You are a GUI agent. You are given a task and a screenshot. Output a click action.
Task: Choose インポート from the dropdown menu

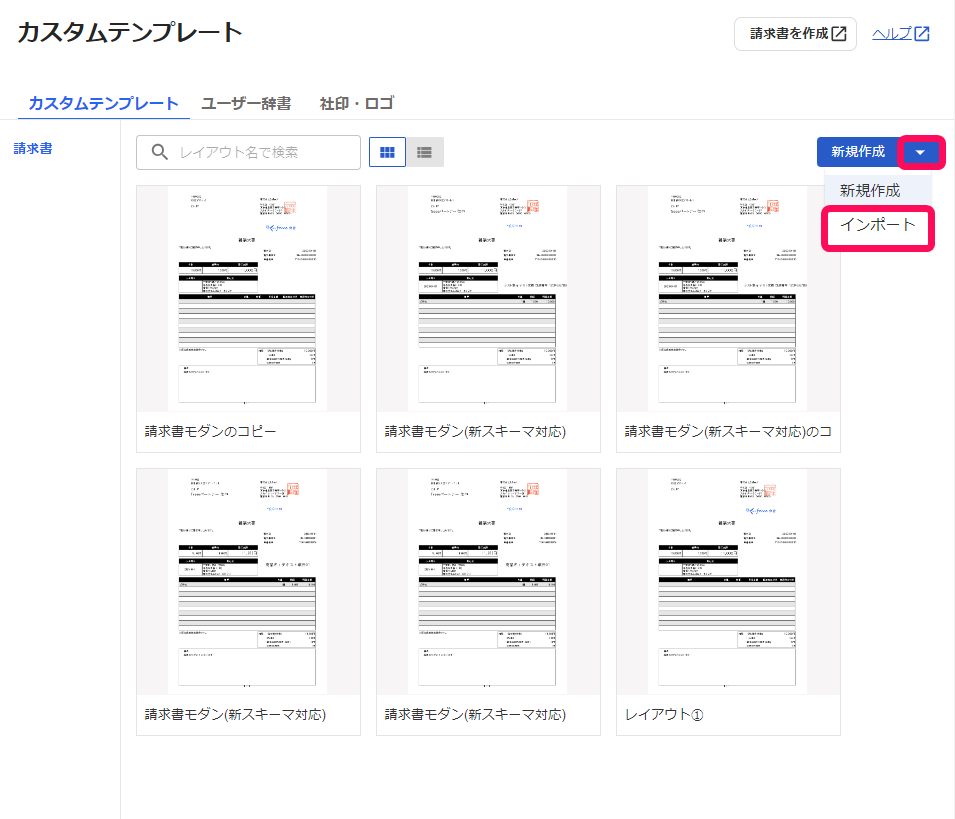[x=878, y=225]
